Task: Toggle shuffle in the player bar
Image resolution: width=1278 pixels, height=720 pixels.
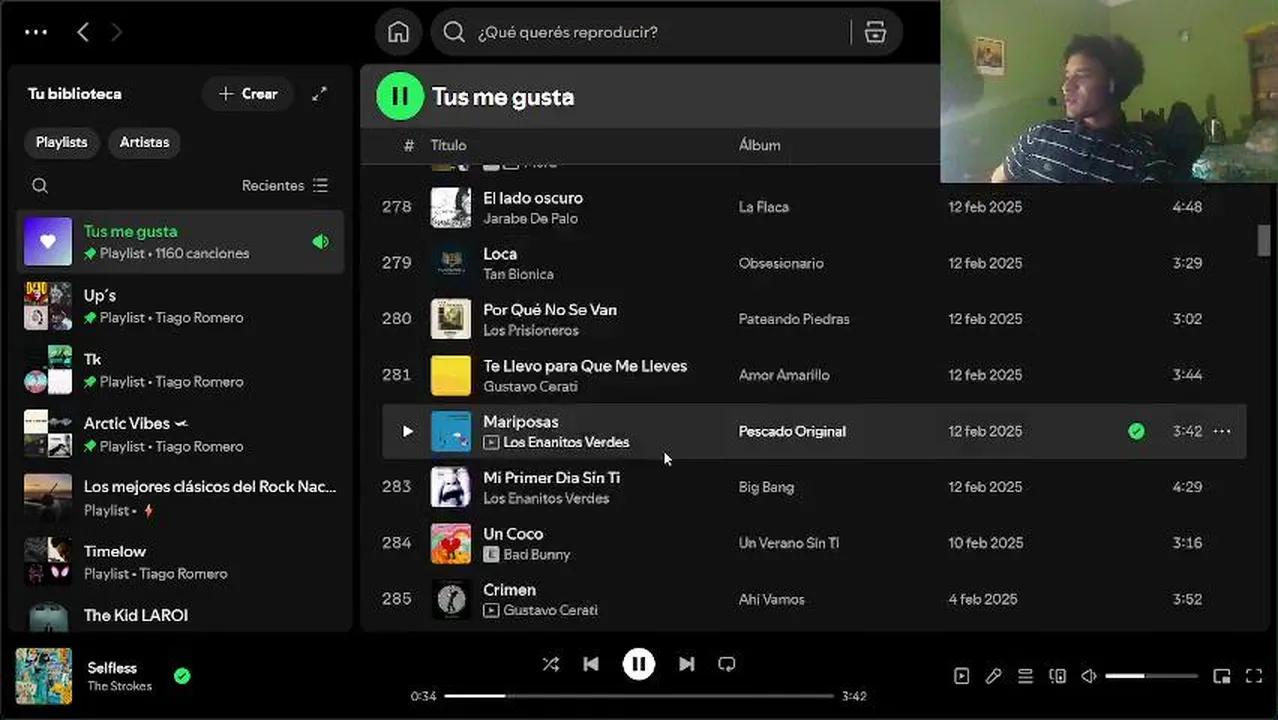Action: point(550,664)
